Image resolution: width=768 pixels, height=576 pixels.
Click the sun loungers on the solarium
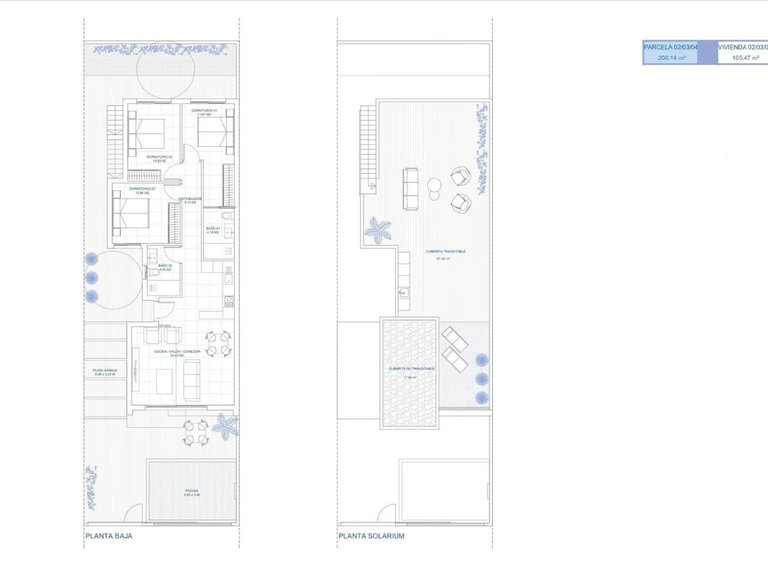[x=454, y=348]
